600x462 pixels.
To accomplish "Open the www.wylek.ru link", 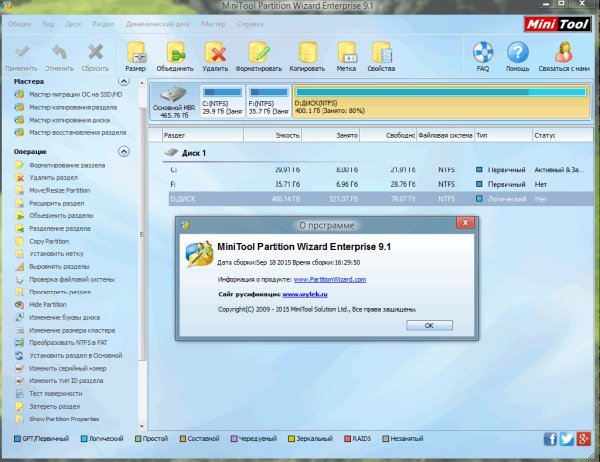I will tap(305, 294).
